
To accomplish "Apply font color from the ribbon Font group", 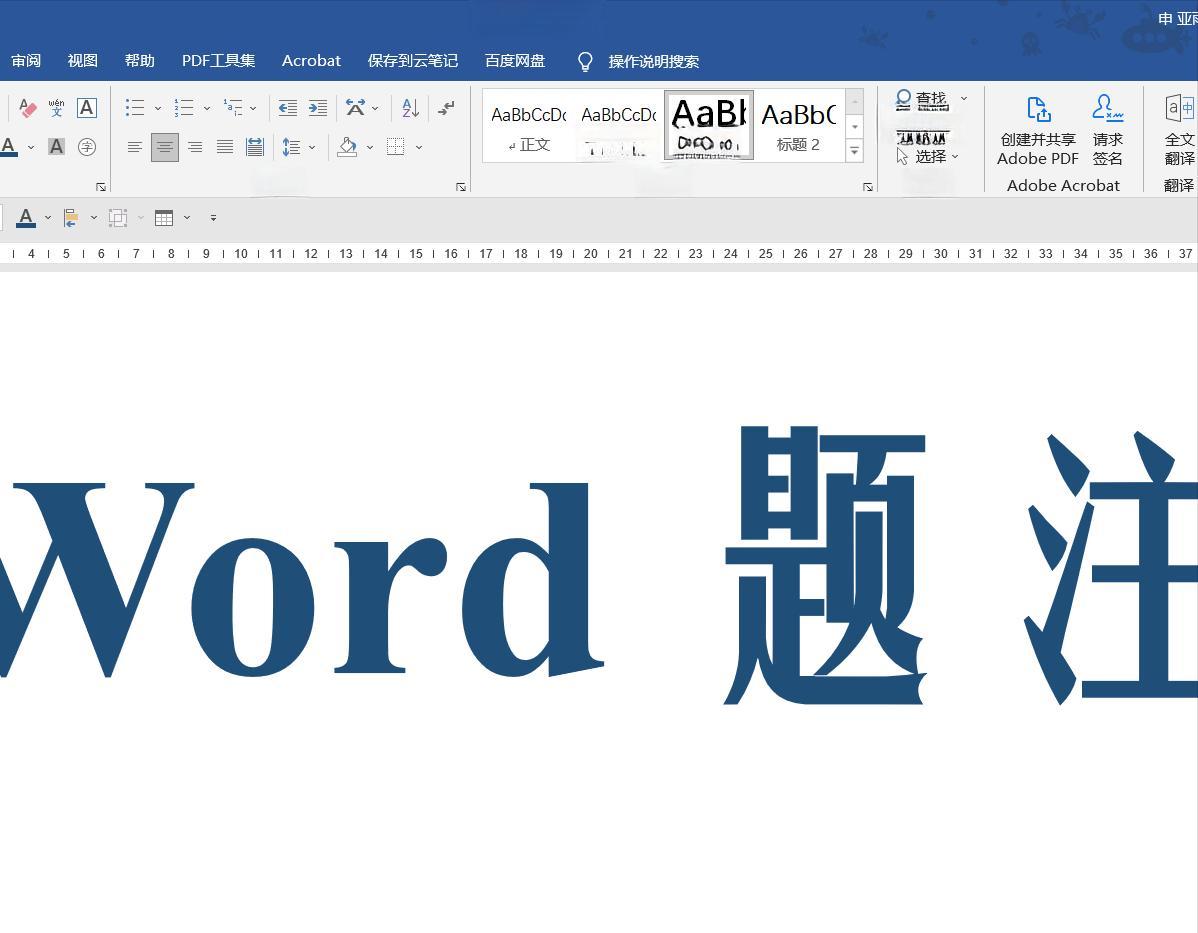I will pos(9,147).
